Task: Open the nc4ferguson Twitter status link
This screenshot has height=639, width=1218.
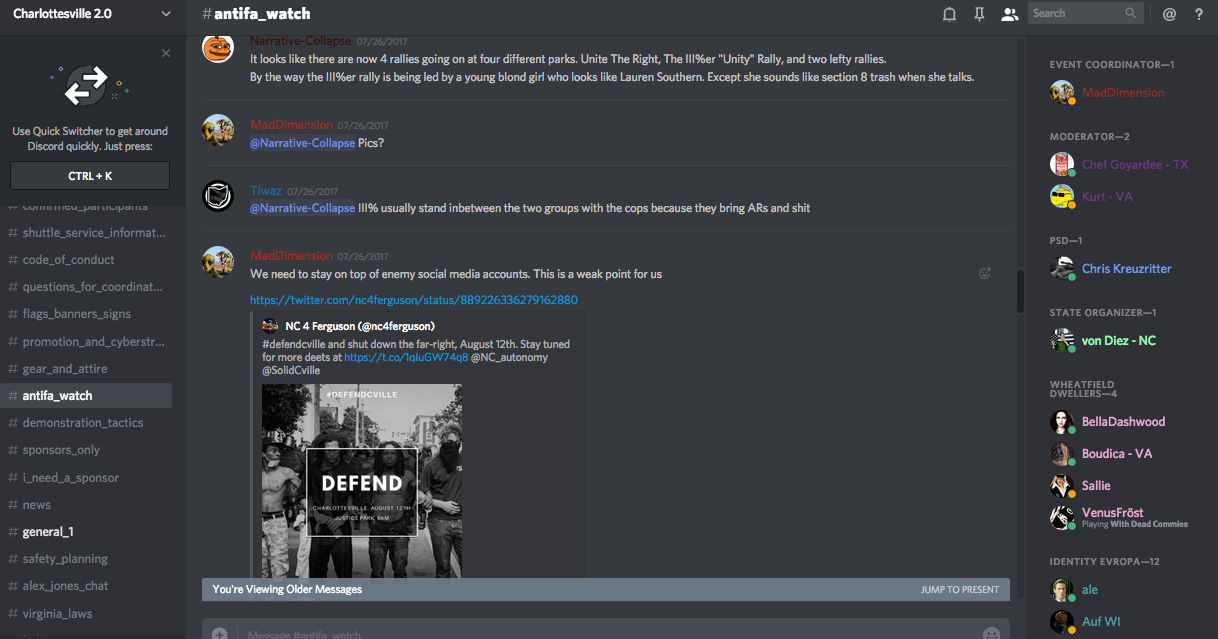Action: (413, 300)
